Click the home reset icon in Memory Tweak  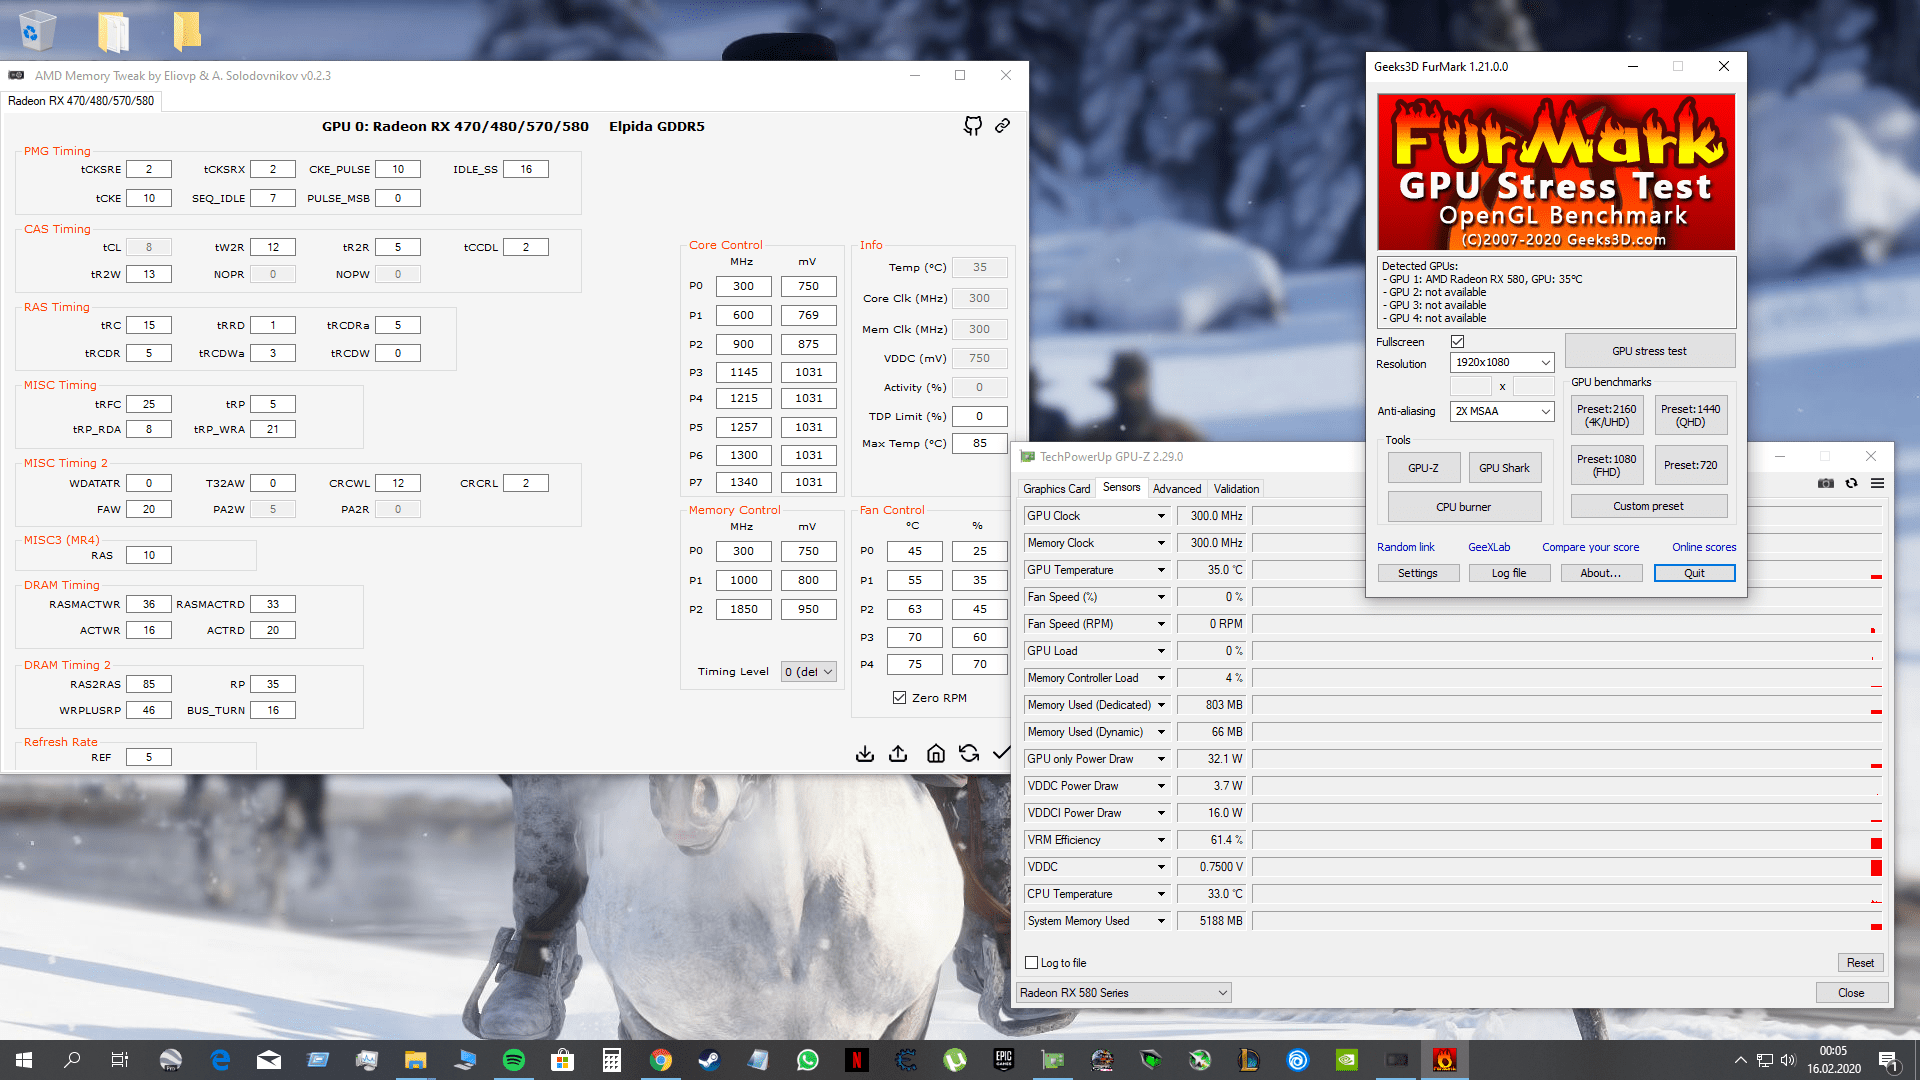point(935,754)
